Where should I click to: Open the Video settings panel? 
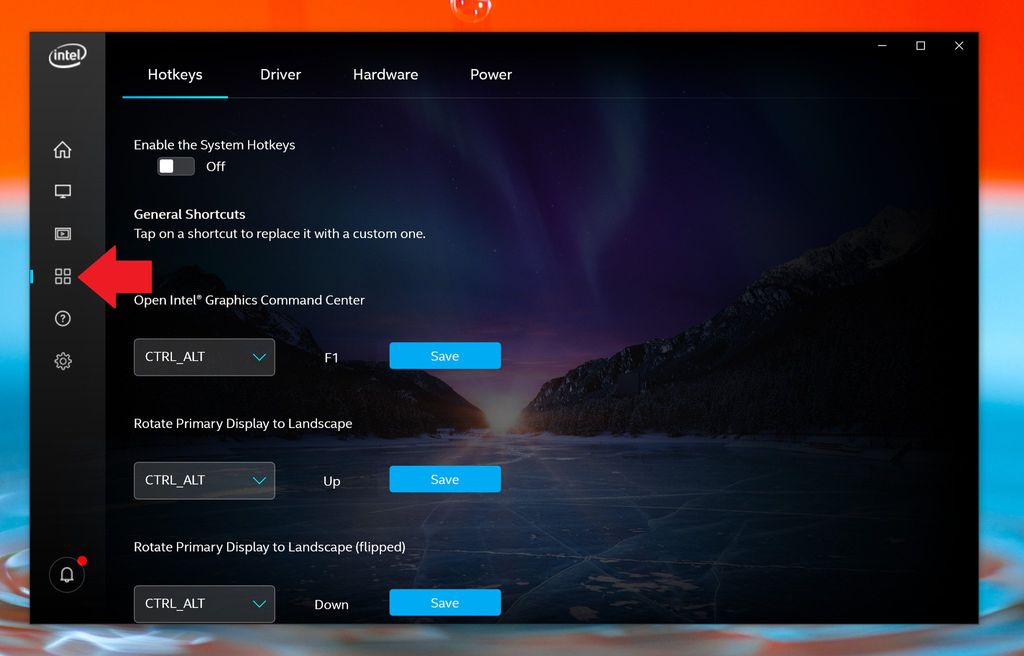[63, 233]
